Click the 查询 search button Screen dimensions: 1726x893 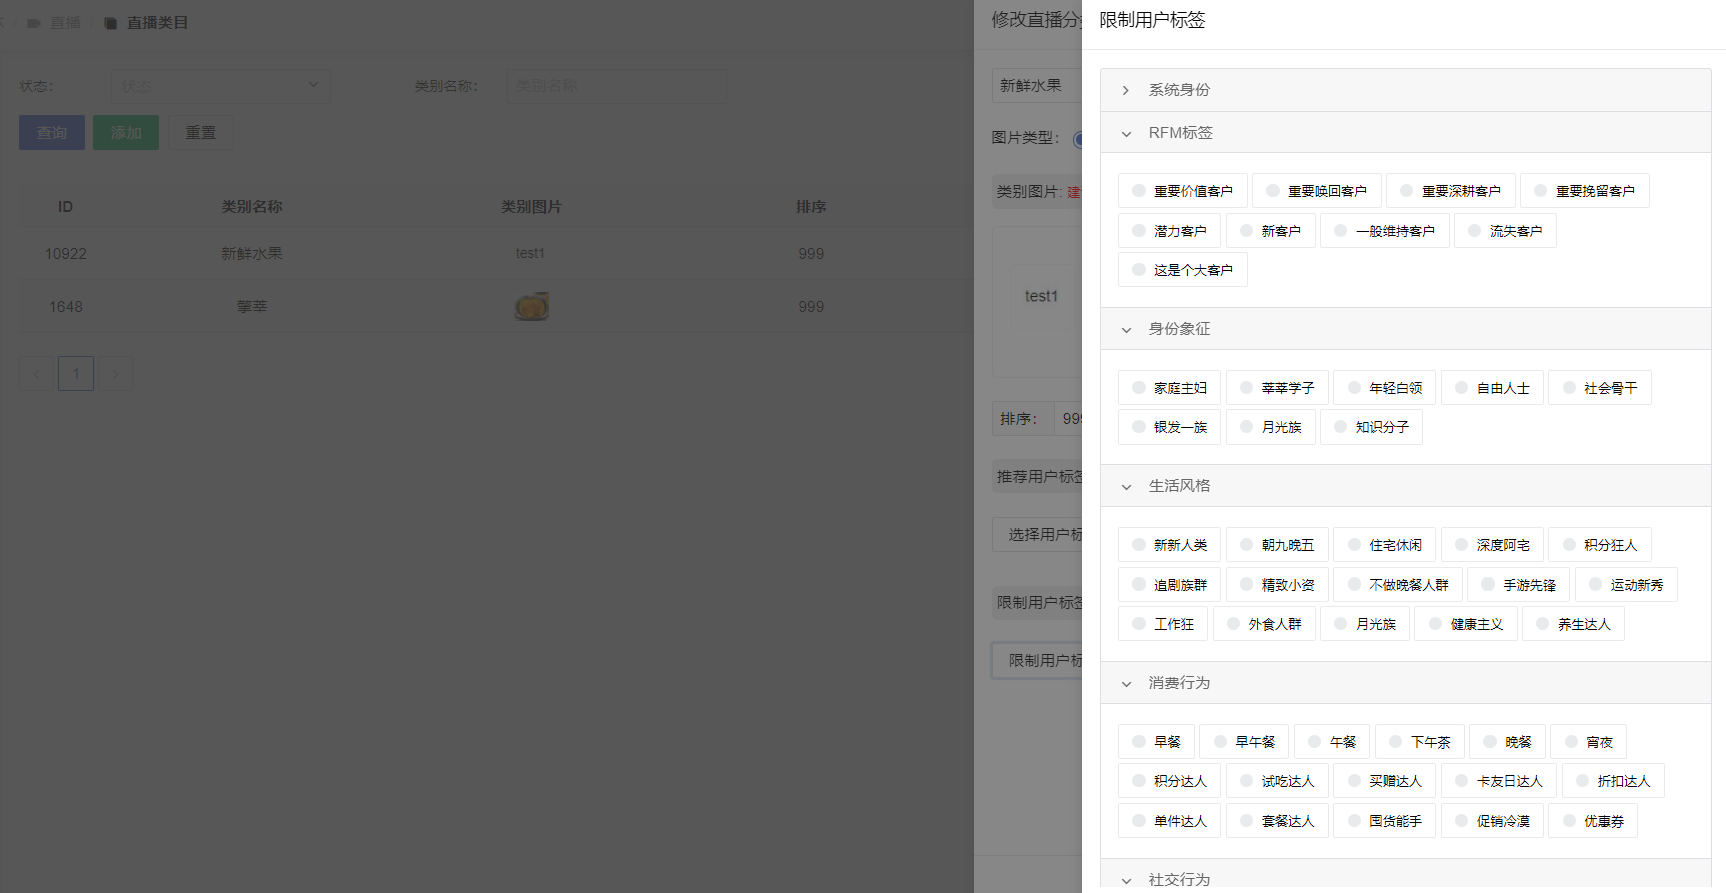52,133
